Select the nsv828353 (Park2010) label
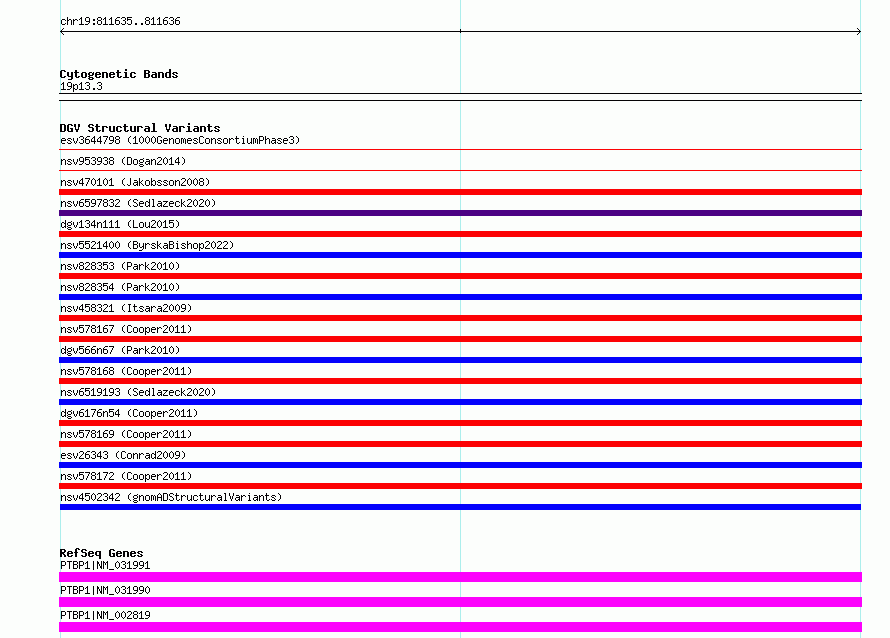 pos(120,266)
